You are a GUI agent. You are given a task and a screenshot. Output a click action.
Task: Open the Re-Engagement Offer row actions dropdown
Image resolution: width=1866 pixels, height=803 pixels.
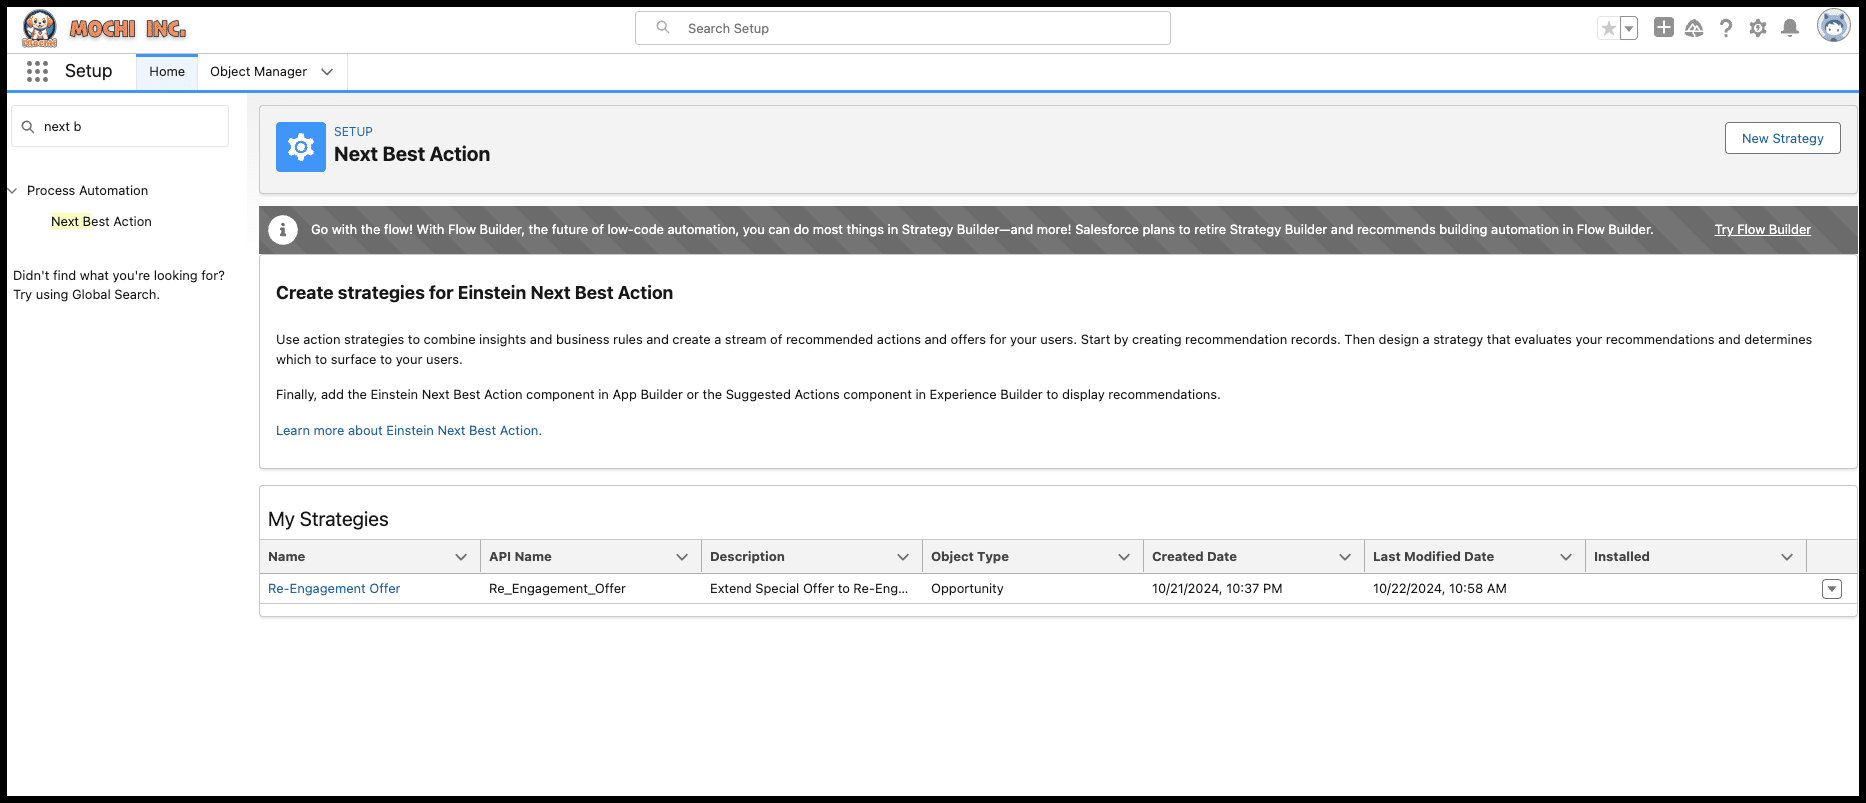coord(1832,589)
